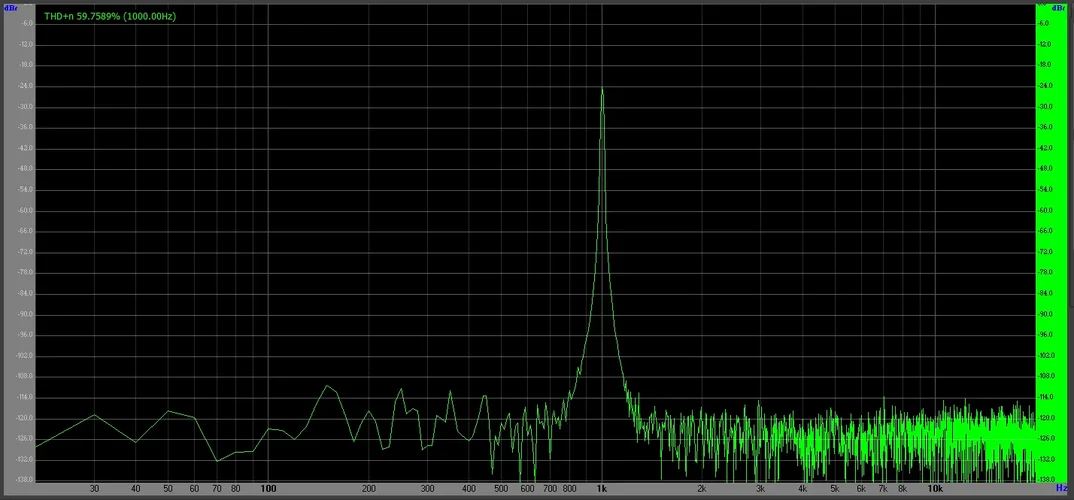
Task: Click the 700 frequency axis label
Action: pos(550,489)
